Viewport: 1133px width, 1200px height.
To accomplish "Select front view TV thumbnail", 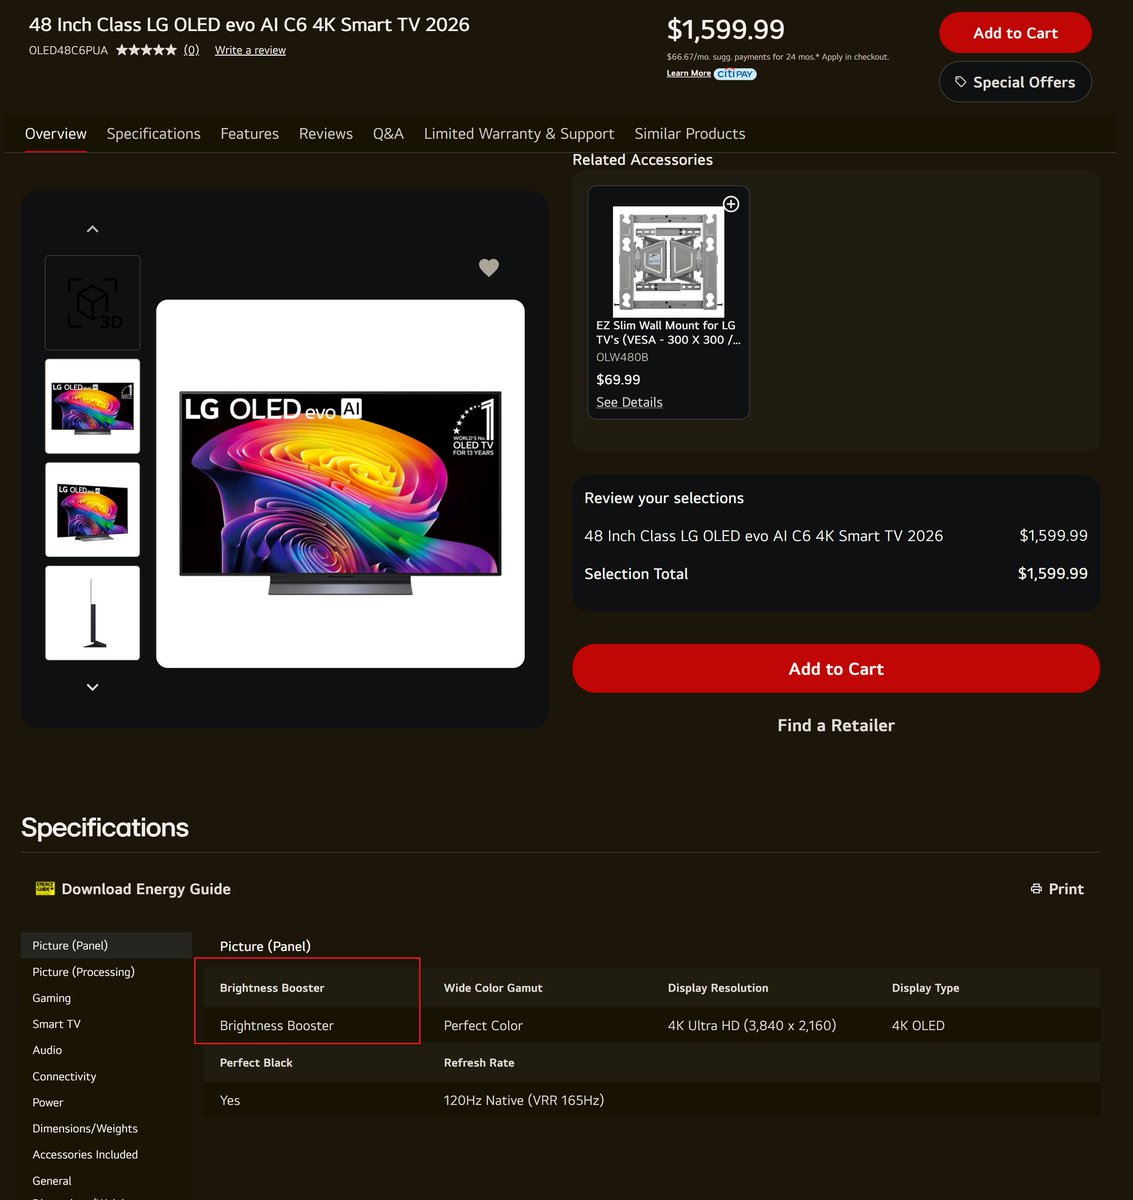I will 92,406.
